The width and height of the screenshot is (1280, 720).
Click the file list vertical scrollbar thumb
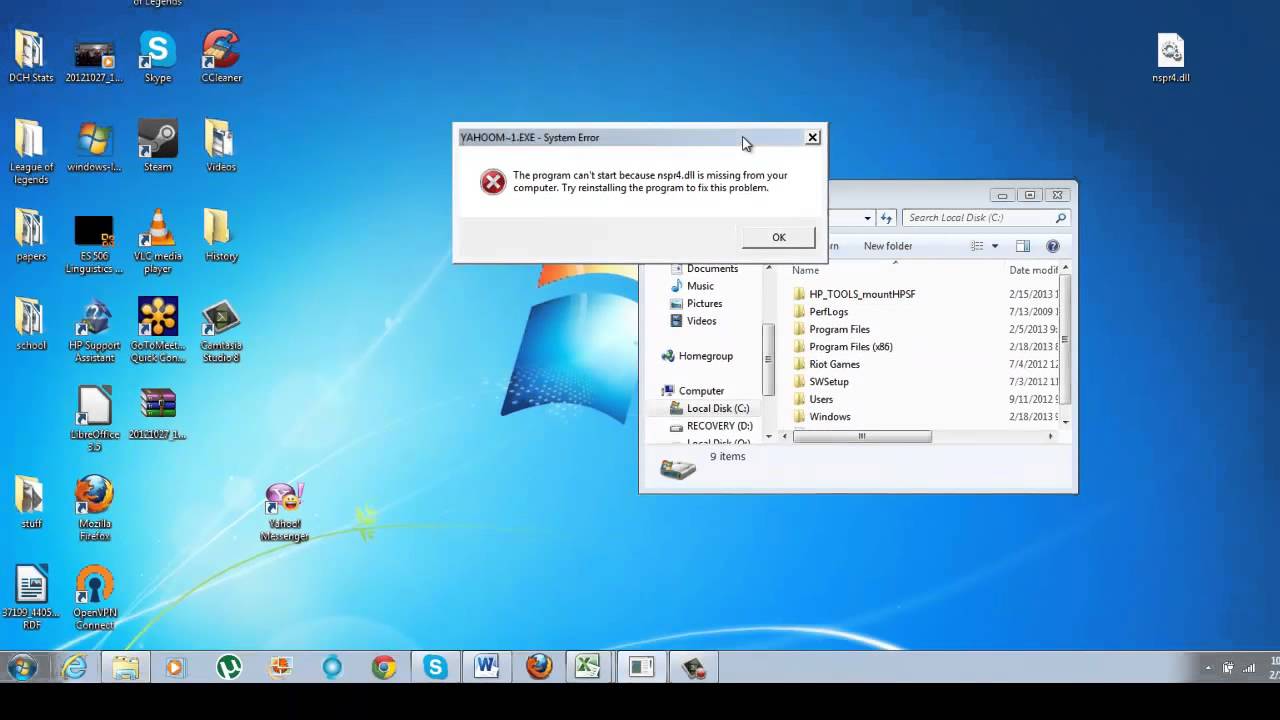tap(1065, 338)
